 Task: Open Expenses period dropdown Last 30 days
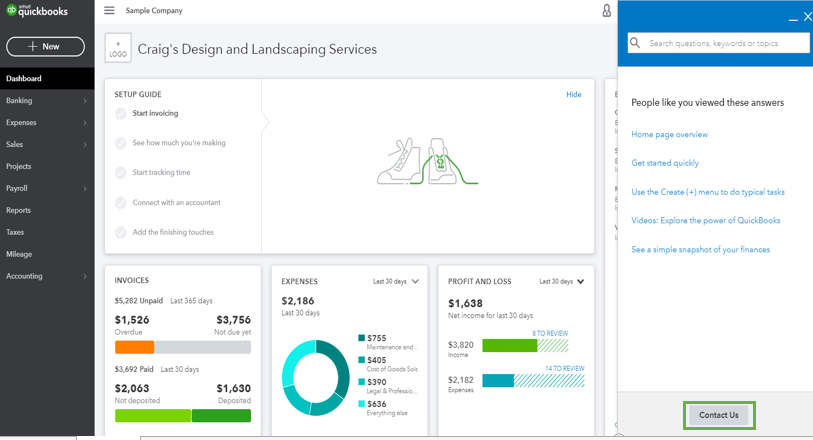tap(396, 281)
